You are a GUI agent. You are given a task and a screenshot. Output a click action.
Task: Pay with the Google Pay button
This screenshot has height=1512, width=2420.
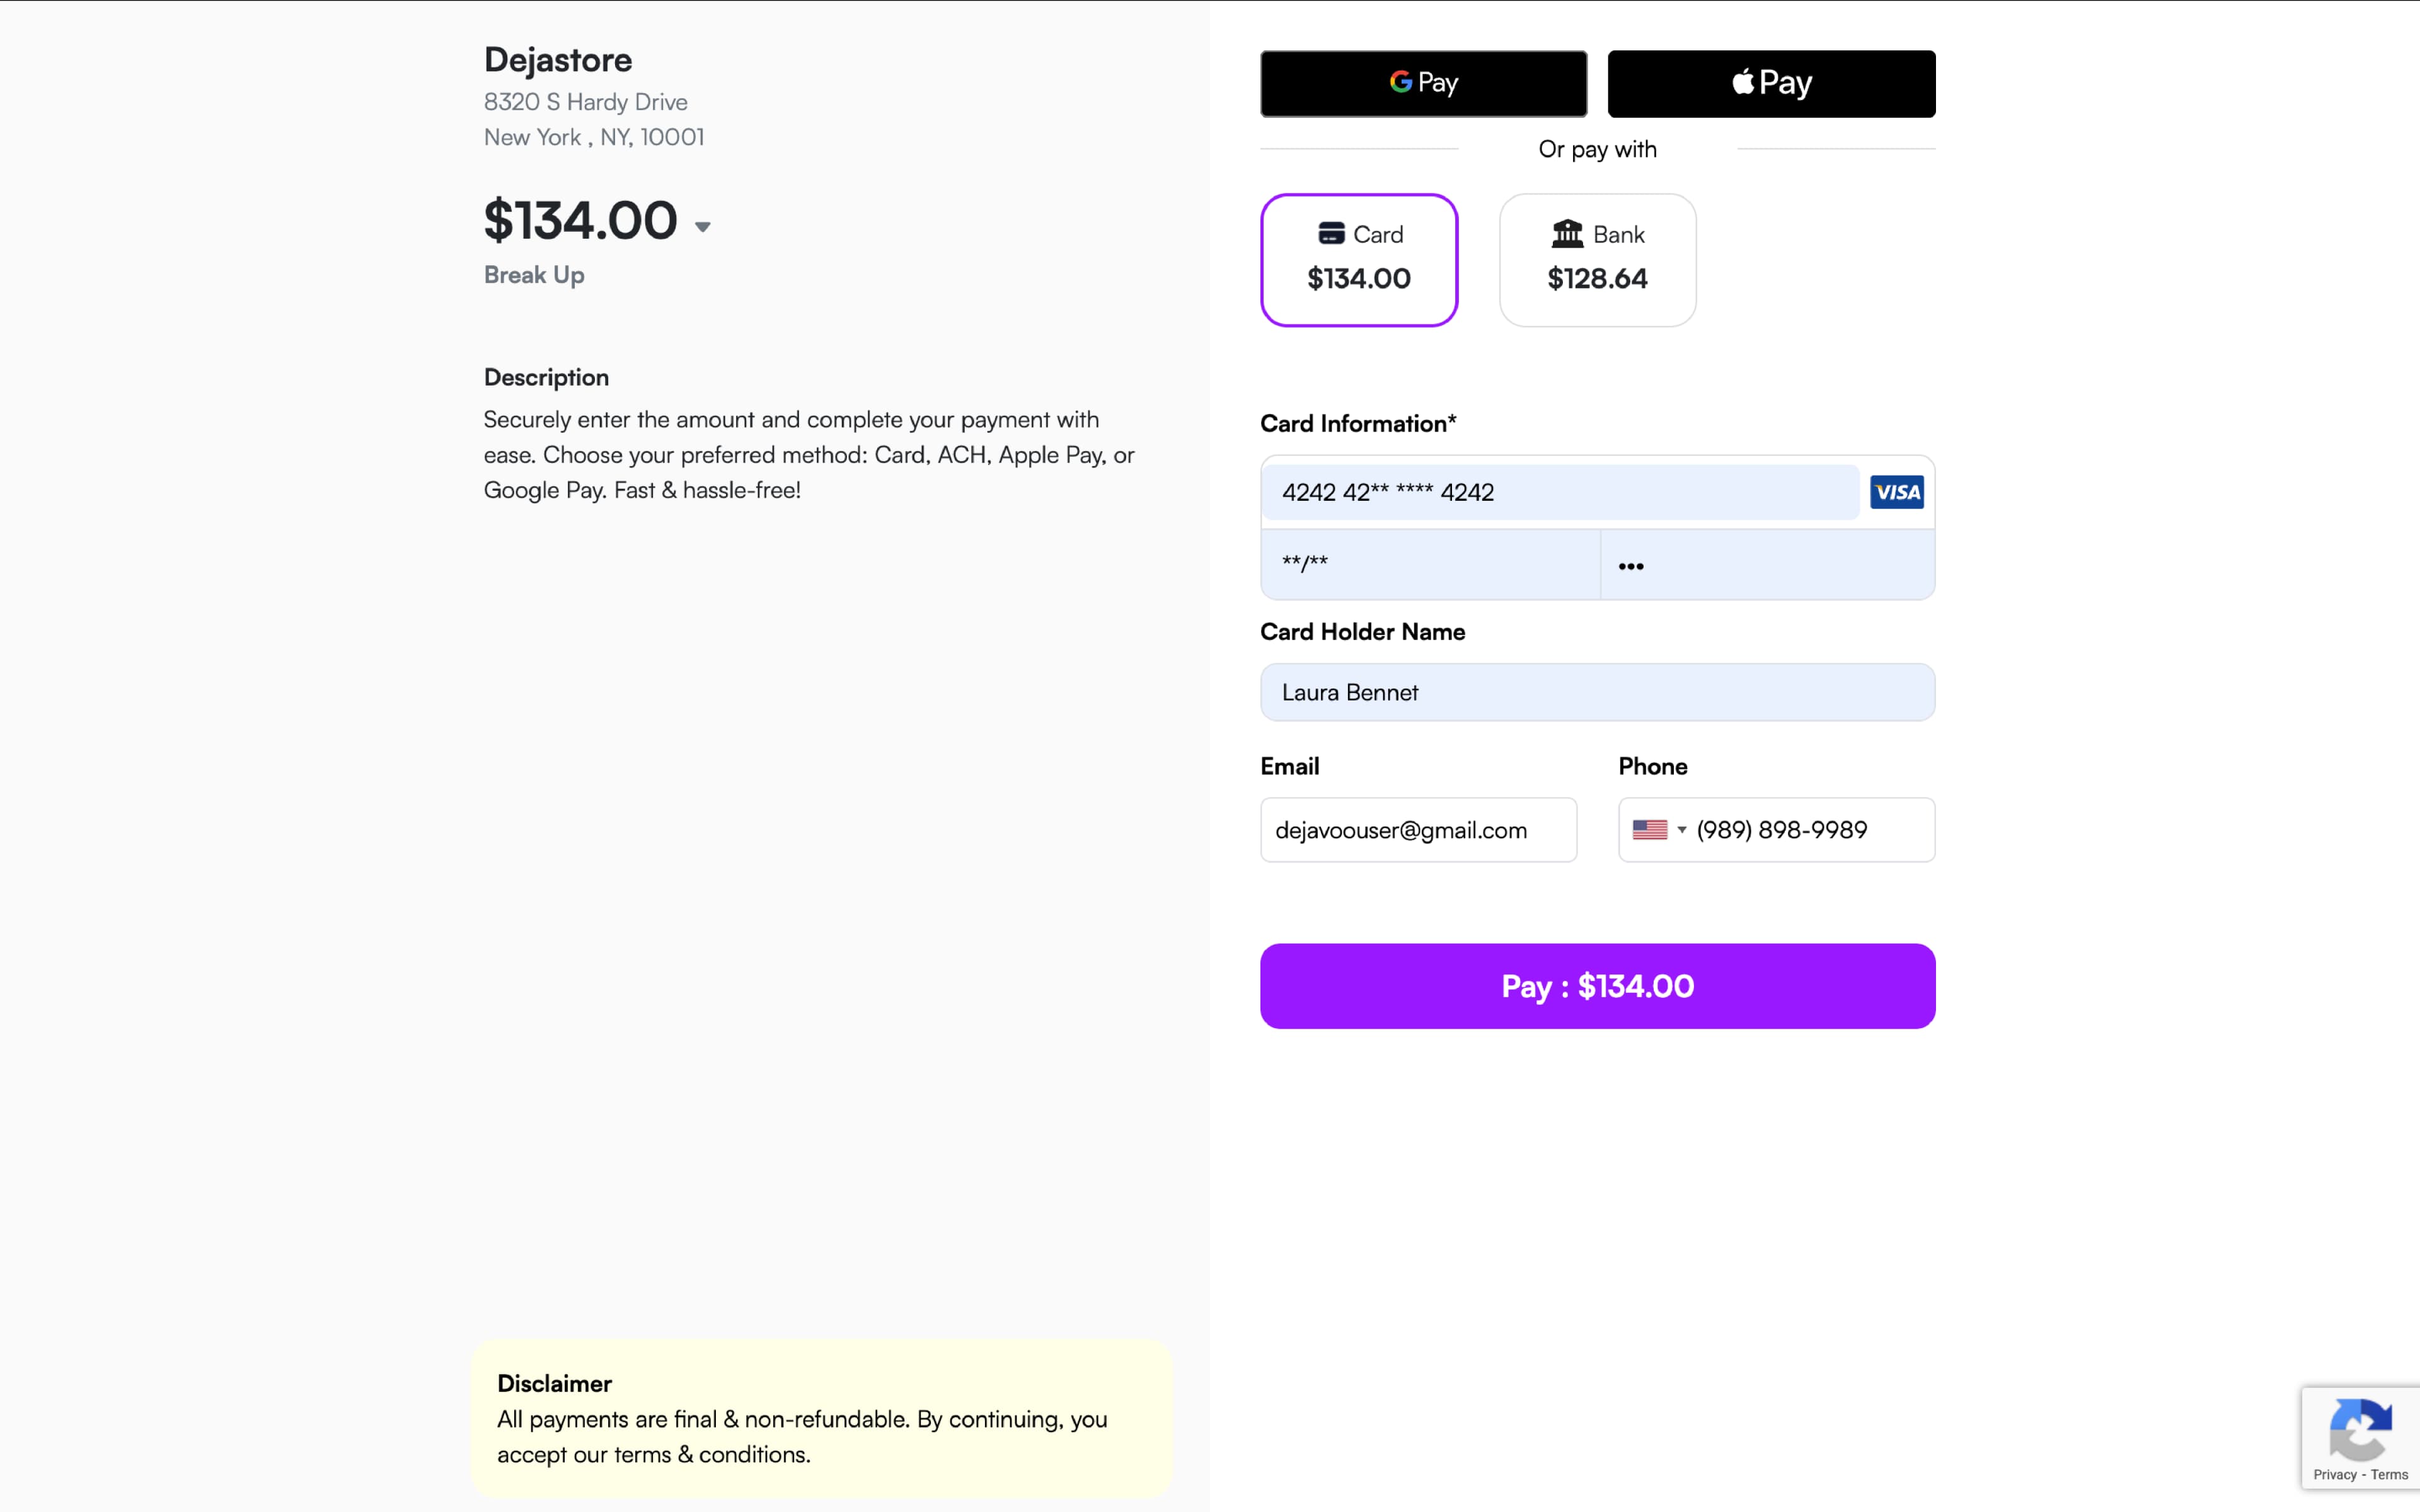pyautogui.click(x=1423, y=84)
